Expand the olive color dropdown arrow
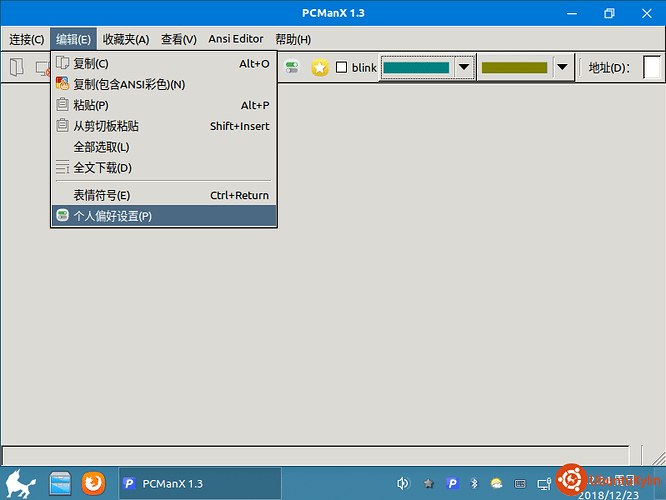Screen dimensions: 666x500 click(x=562, y=67)
